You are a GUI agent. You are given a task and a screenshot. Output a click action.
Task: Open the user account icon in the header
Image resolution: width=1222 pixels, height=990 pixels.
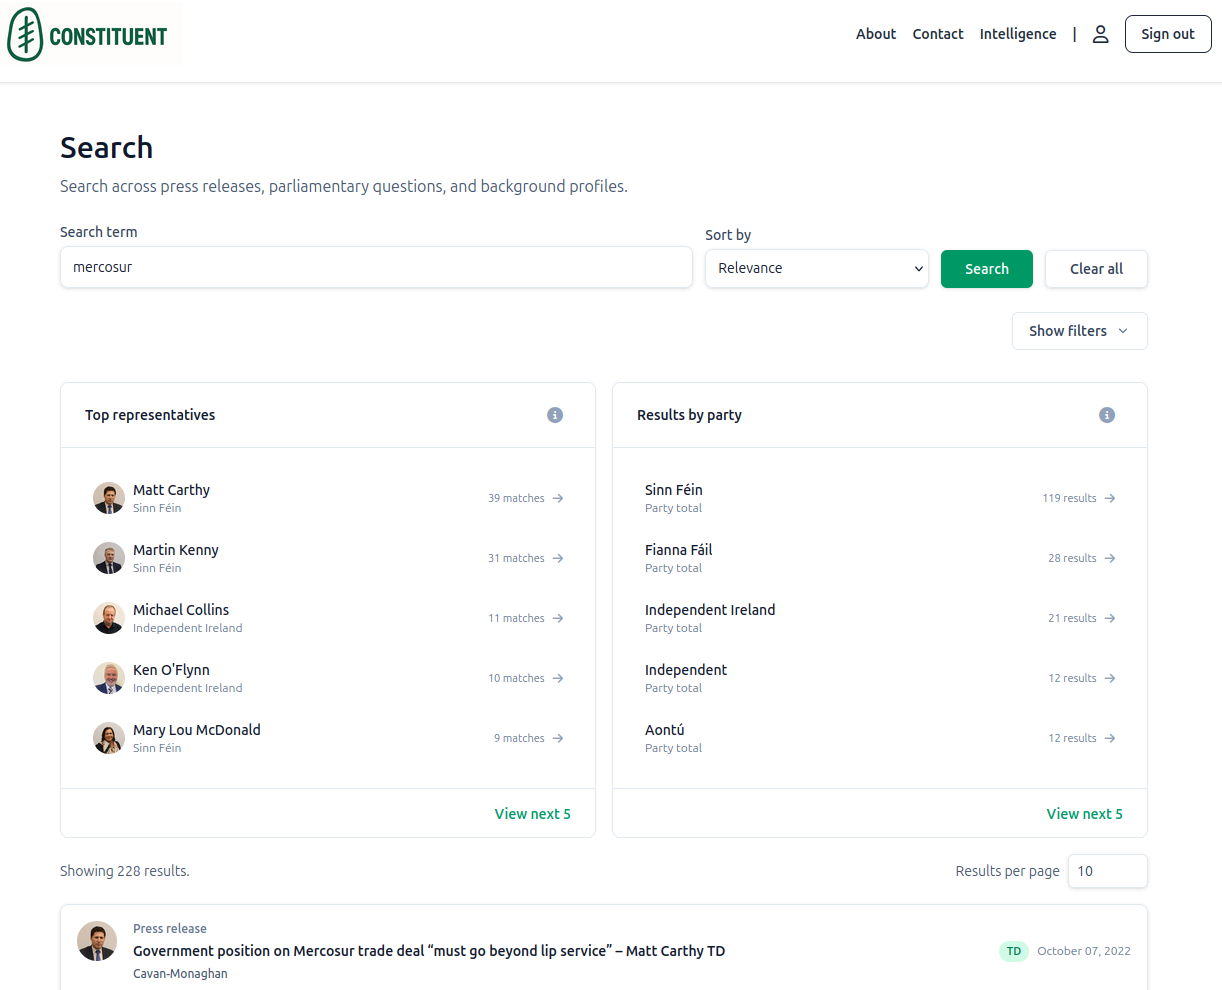(x=1100, y=33)
